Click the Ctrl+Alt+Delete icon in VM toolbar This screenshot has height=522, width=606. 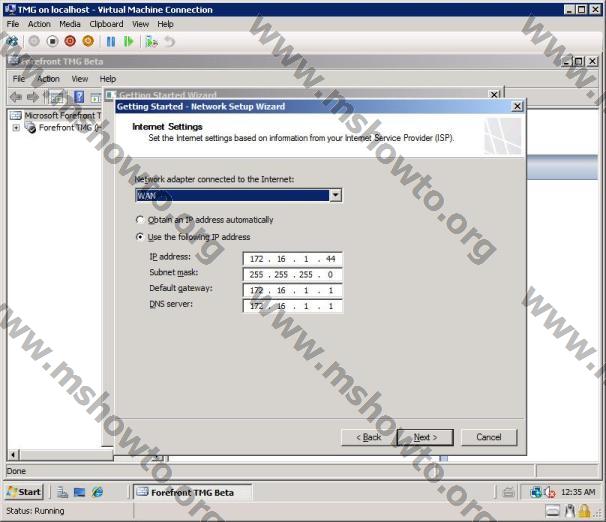pos(12,41)
